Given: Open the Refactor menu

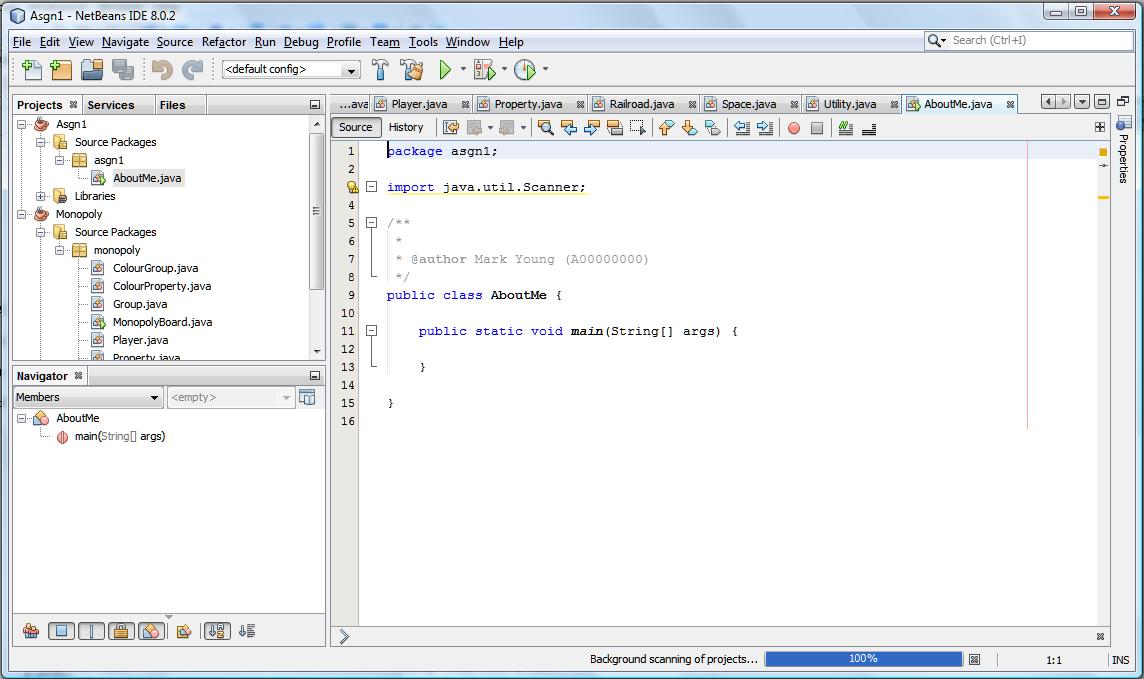Looking at the screenshot, I should pyautogui.click(x=223, y=42).
